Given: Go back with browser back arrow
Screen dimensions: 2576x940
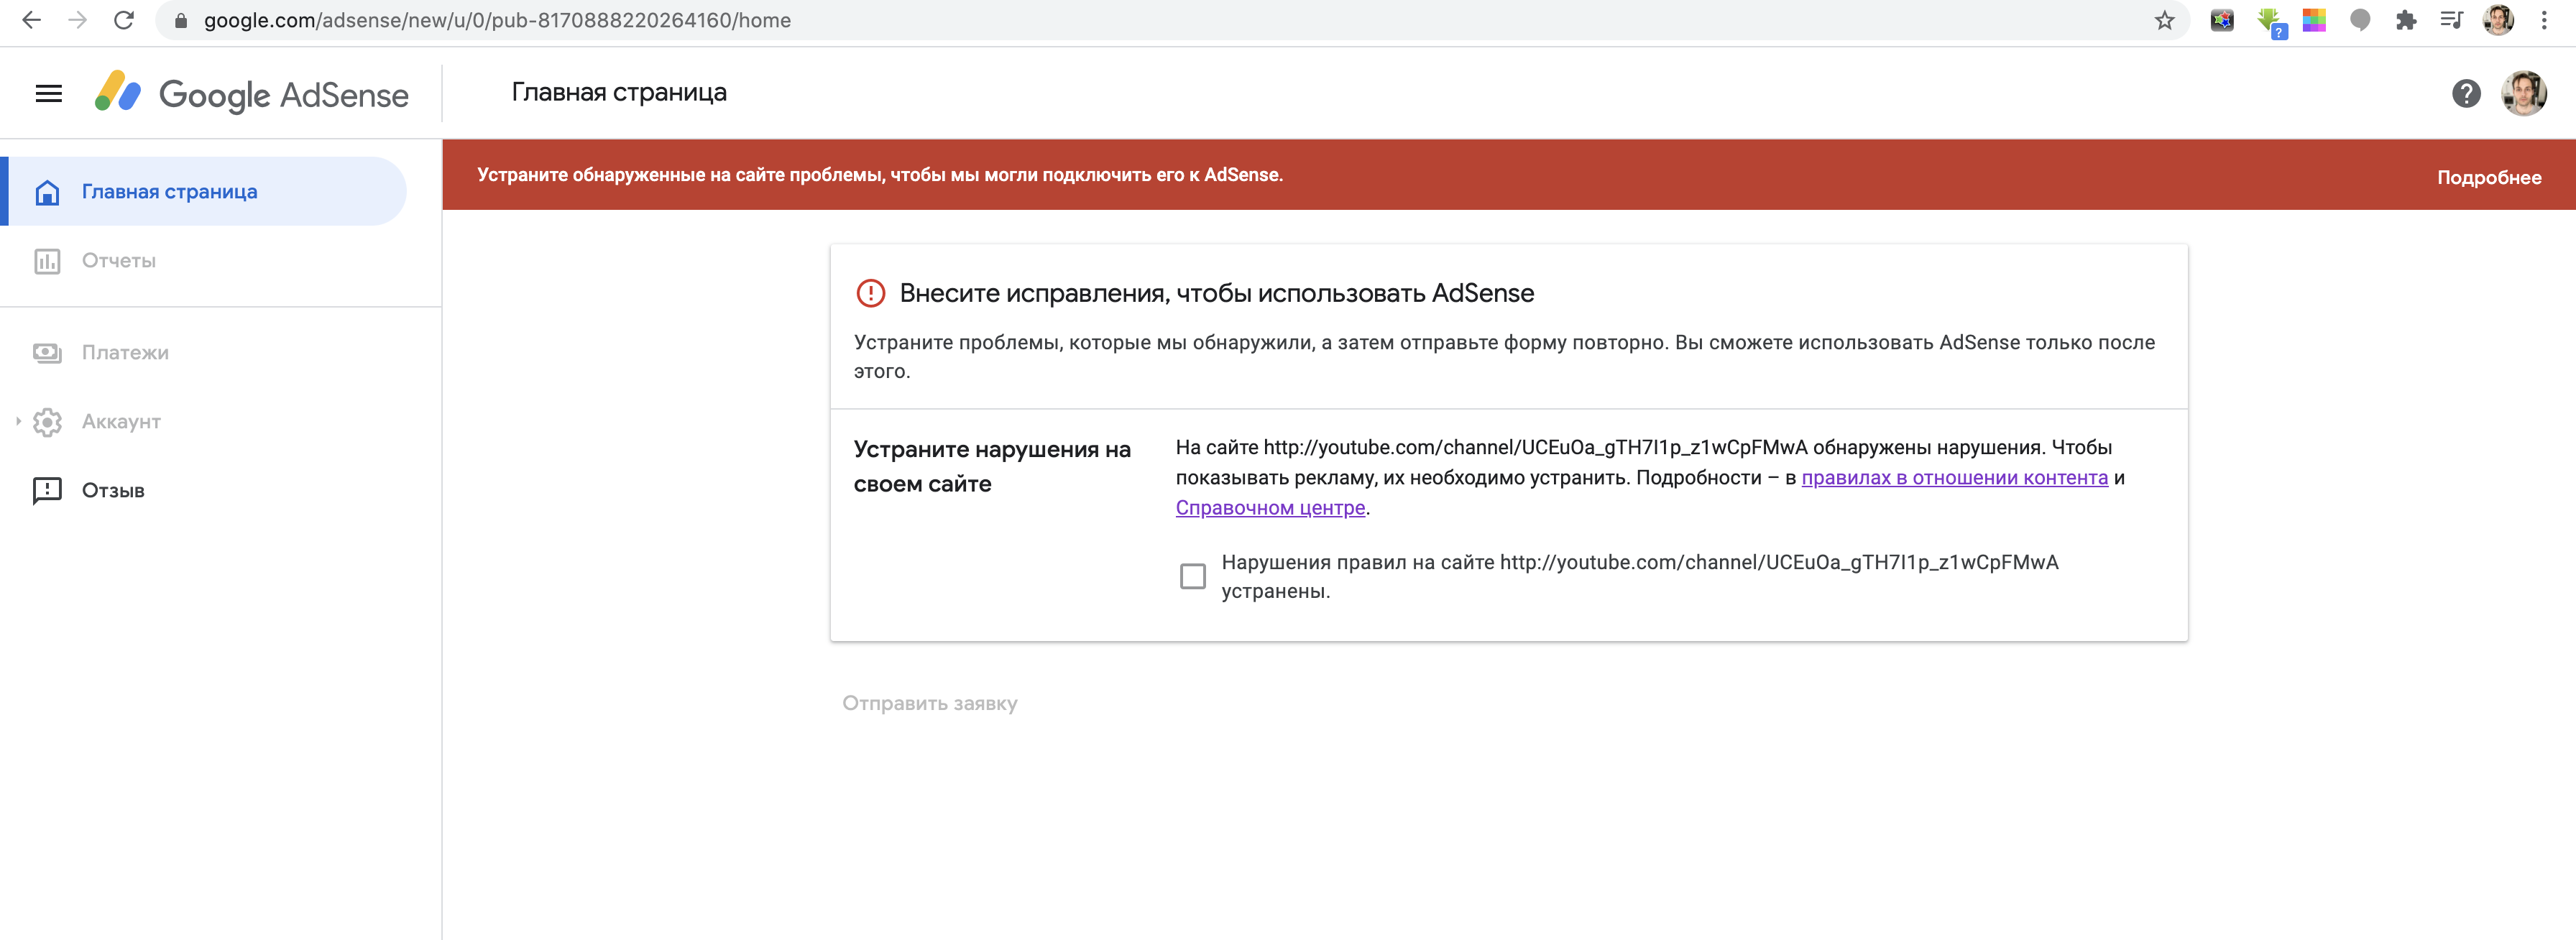Looking at the screenshot, I should click(x=31, y=20).
